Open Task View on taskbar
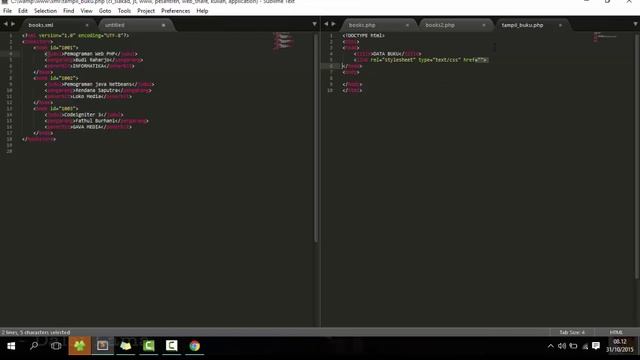Viewport: 640px width, 360px height. point(56,346)
